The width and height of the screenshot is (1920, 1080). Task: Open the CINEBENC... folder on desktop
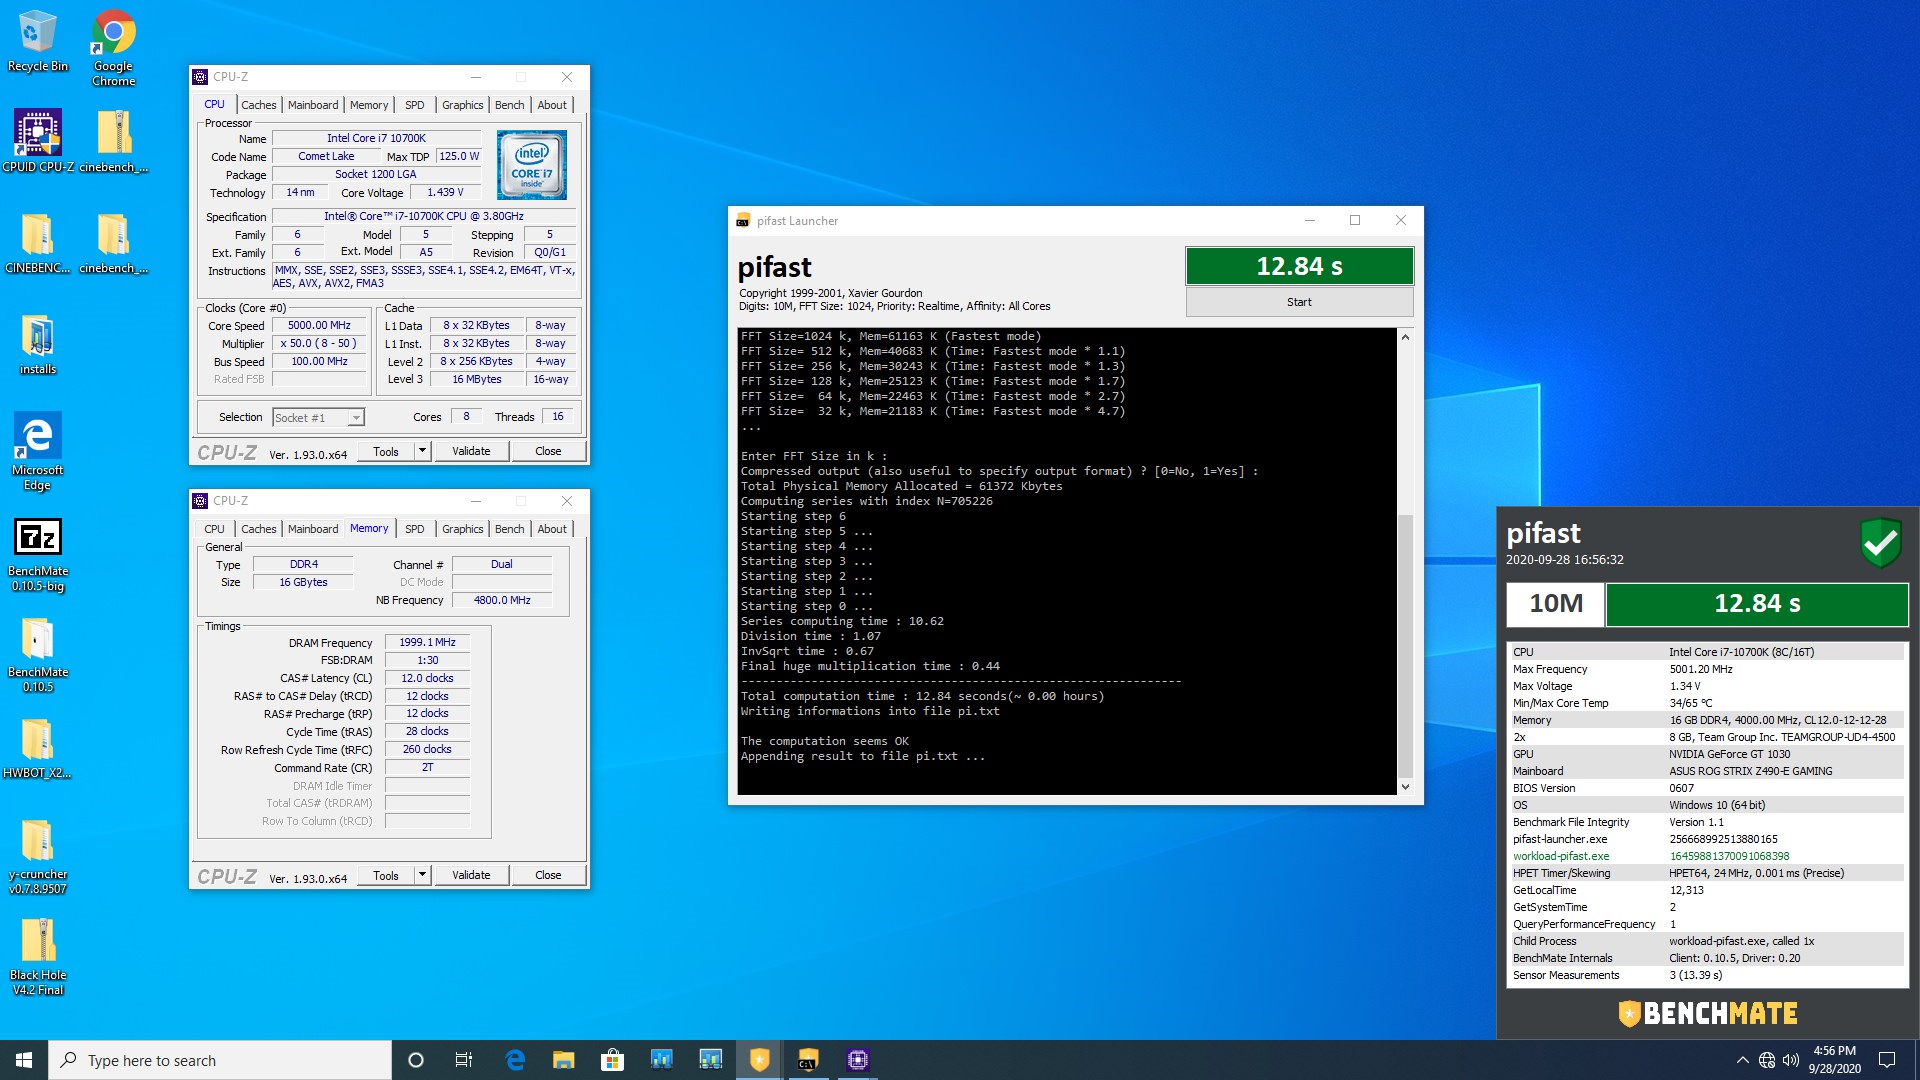38,243
